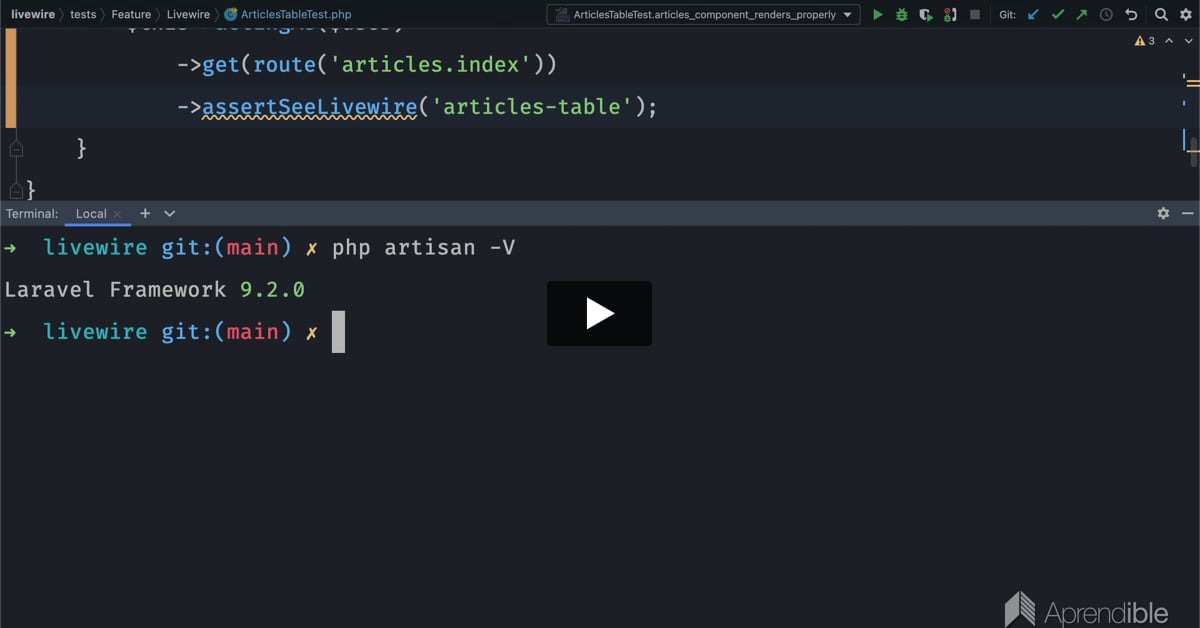Stop the running process
1200x628 pixels.
[975, 15]
